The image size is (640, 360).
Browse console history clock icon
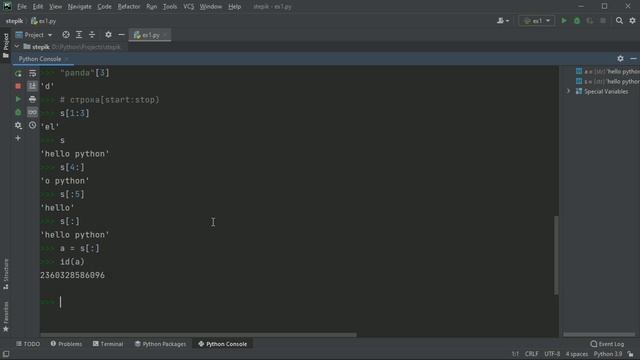[32, 125]
